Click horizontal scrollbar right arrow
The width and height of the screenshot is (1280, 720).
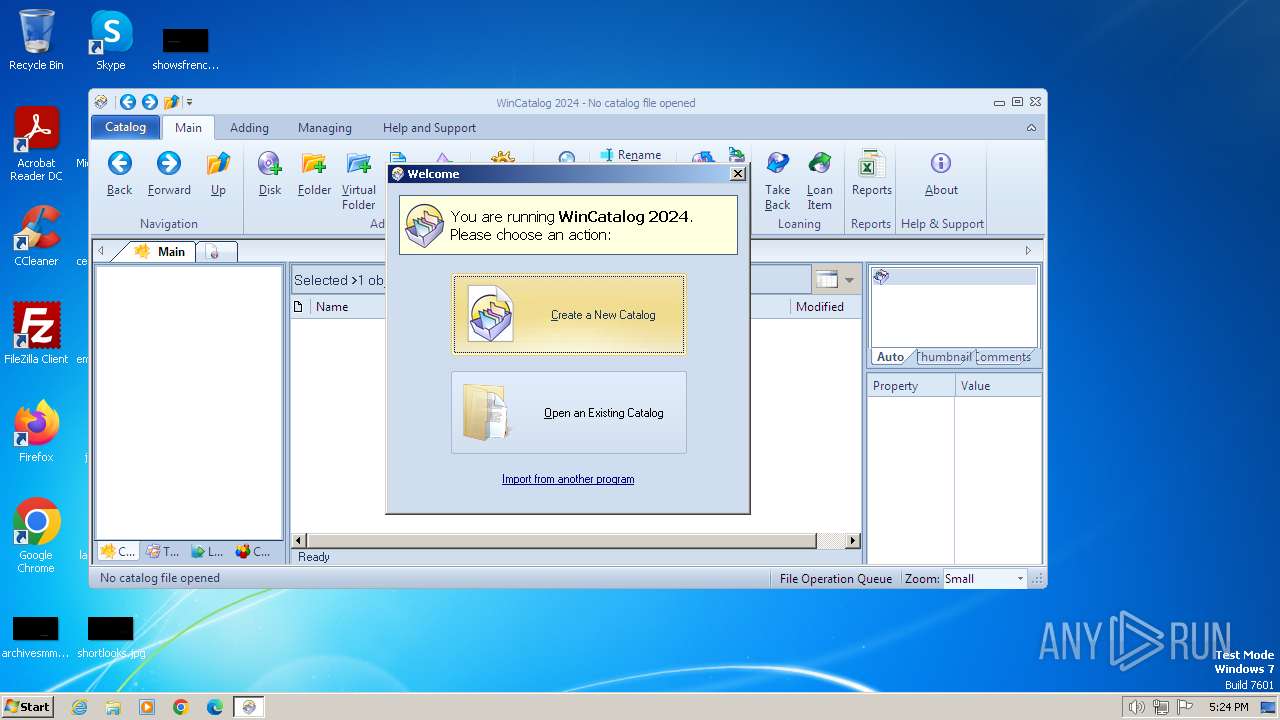[853, 541]
